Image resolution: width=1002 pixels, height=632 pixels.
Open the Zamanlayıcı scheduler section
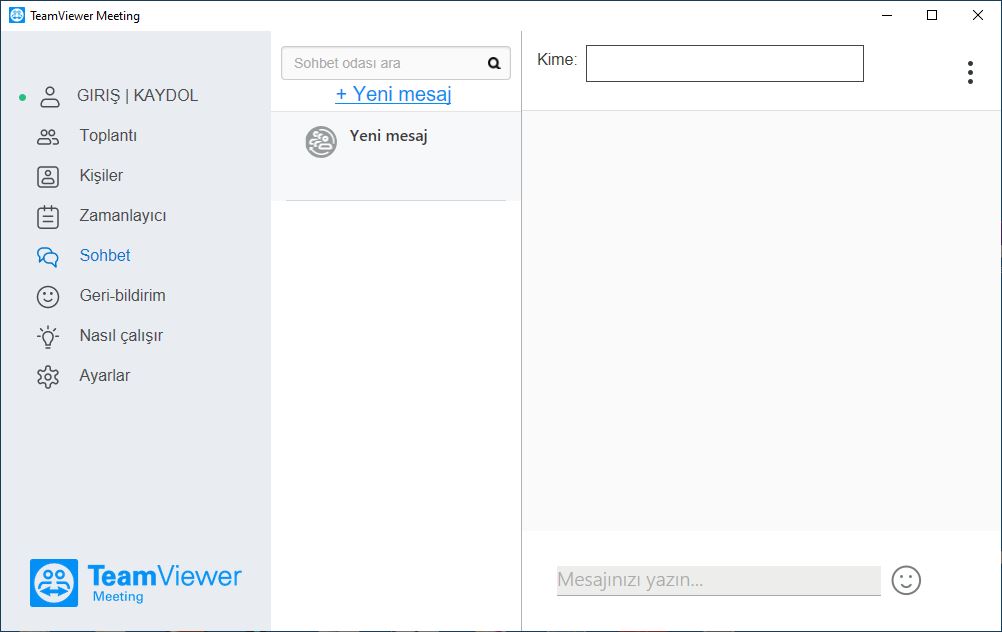[123, 215]
